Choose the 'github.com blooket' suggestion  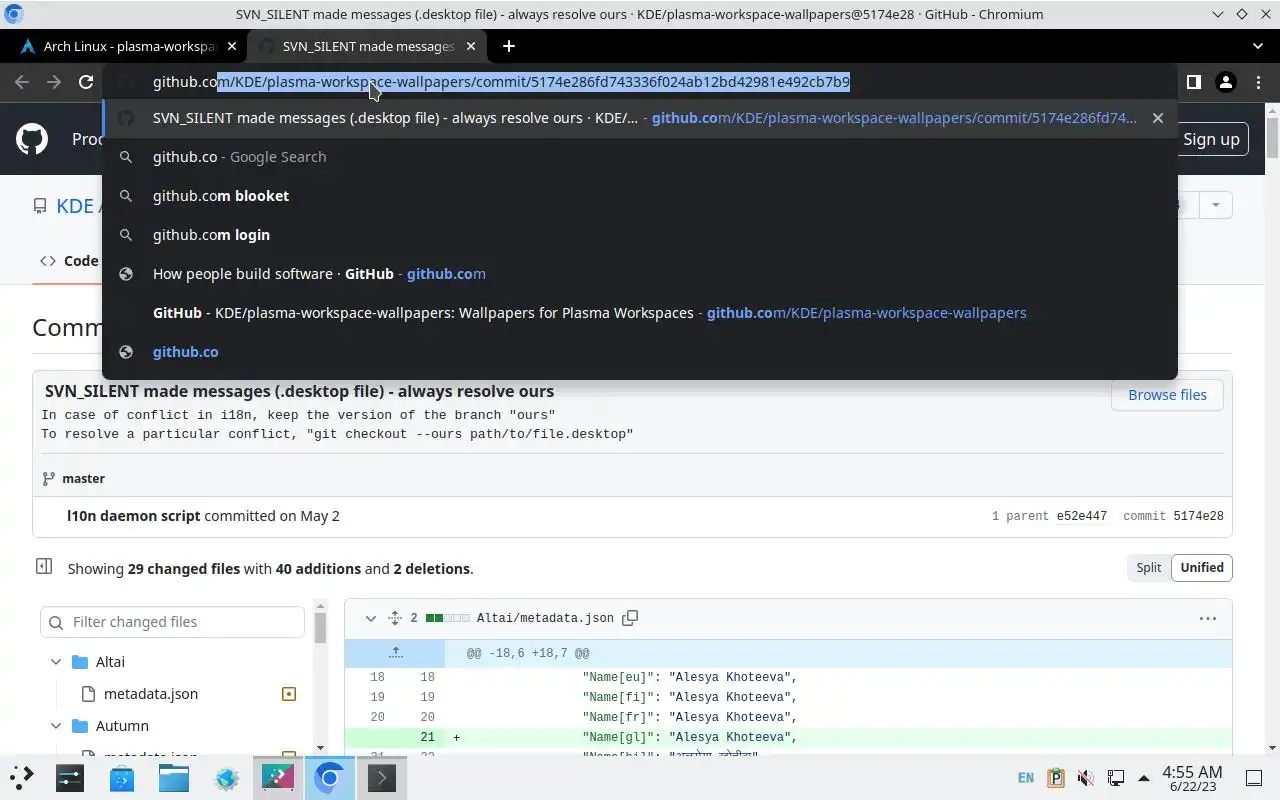(x=640, y=196)
